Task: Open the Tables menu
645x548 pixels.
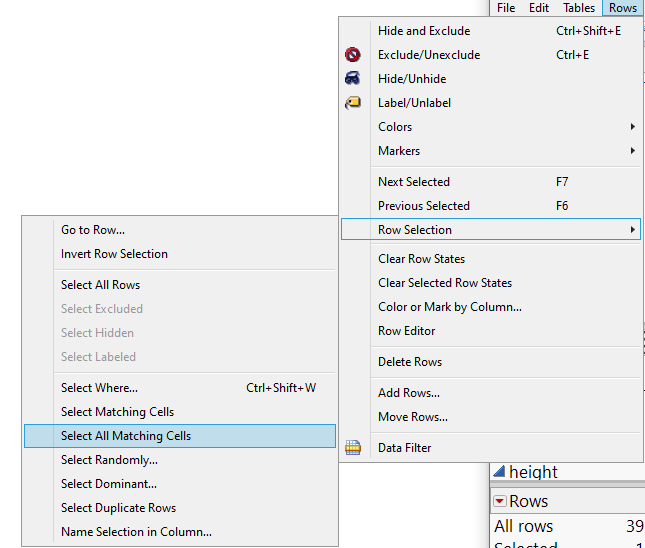Action: 579,7
